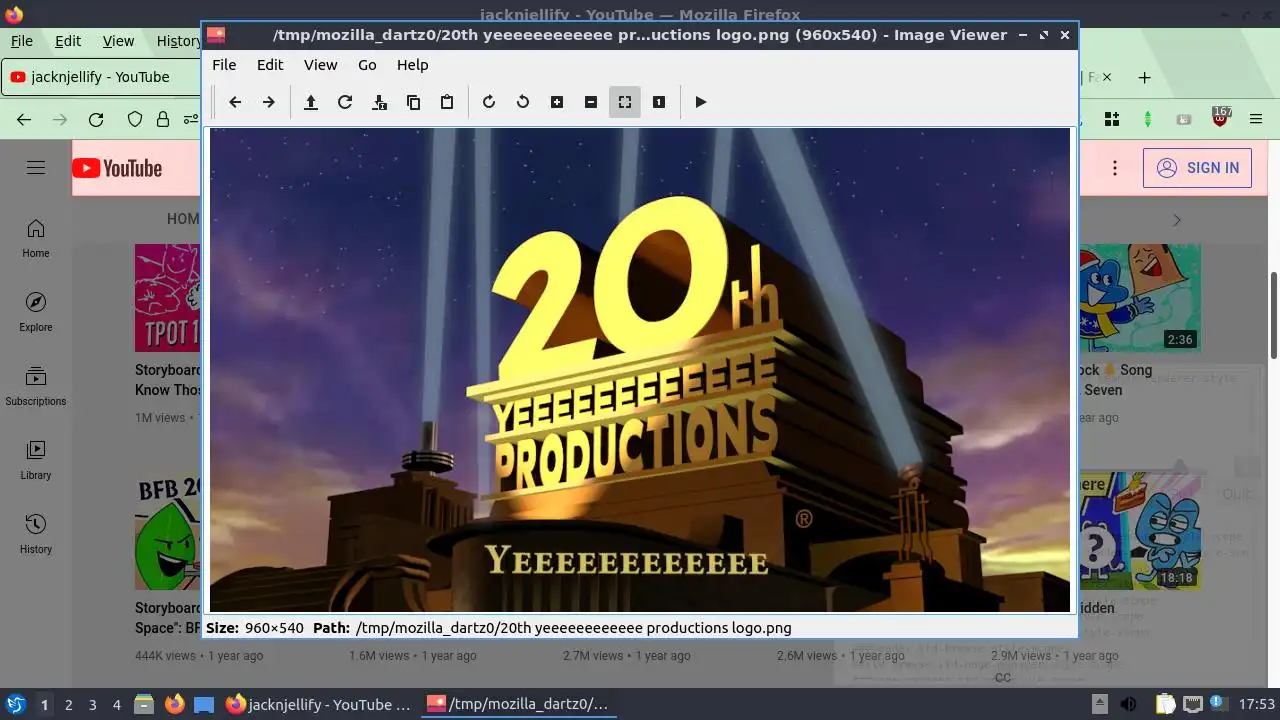
Task: Toggle fit-to-window zoom in Image Viewer
Action: coord(625,102)
